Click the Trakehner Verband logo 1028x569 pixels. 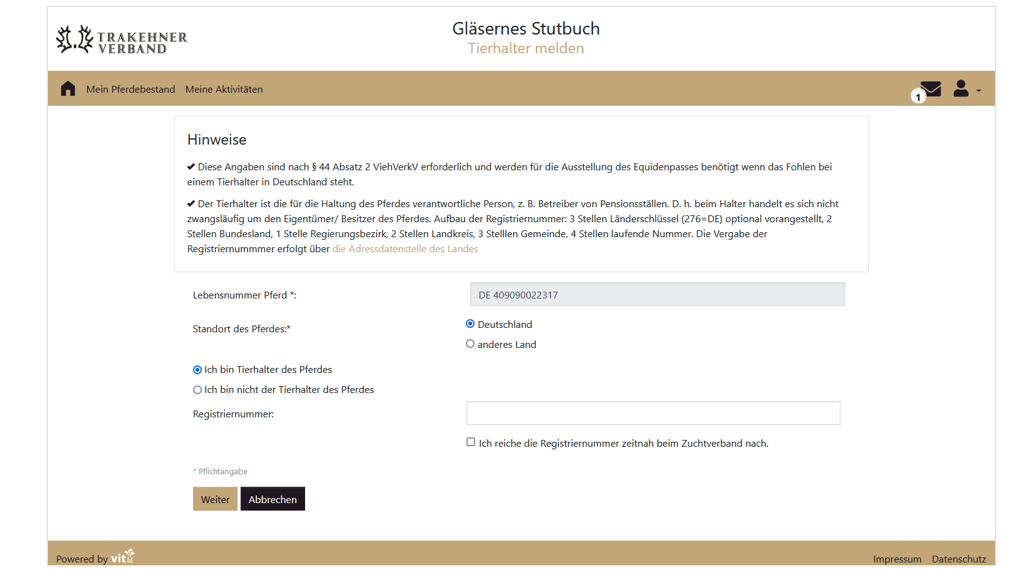[x=121, y=39]
